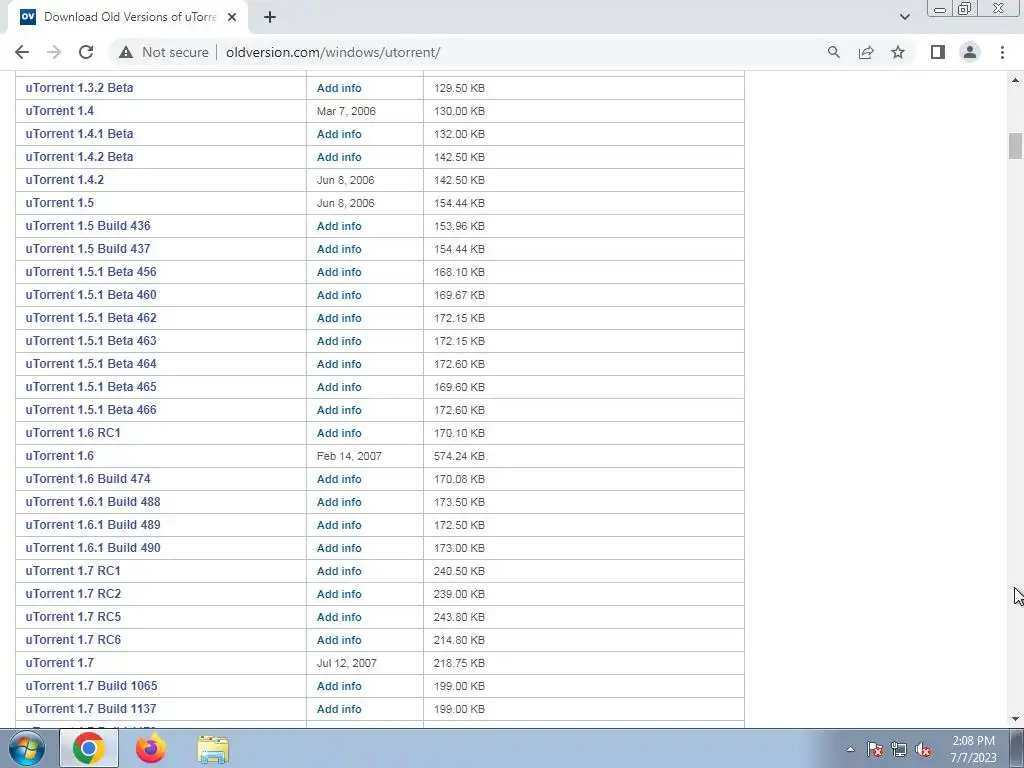Click the vertical scrollbar thumb

click(1015, 146)
